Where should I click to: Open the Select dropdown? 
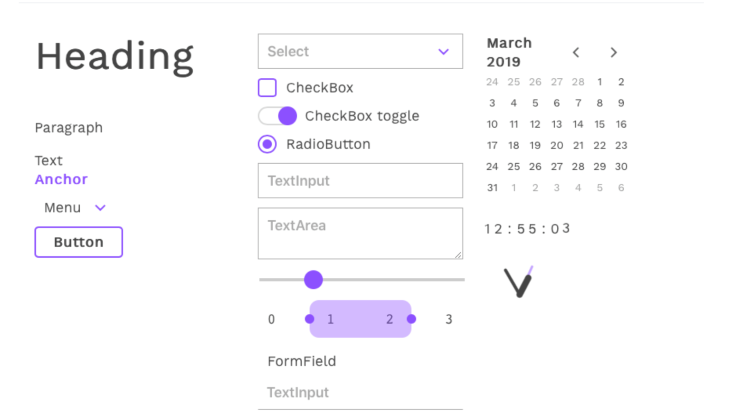[x=360, y=51]
